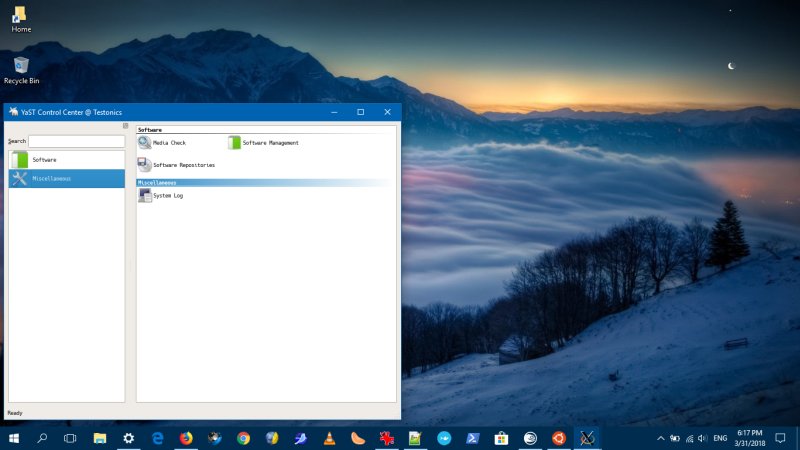Open the Action Center notifications icon
Viewport: 800px width, 450px height.
[x=780, y=438]
